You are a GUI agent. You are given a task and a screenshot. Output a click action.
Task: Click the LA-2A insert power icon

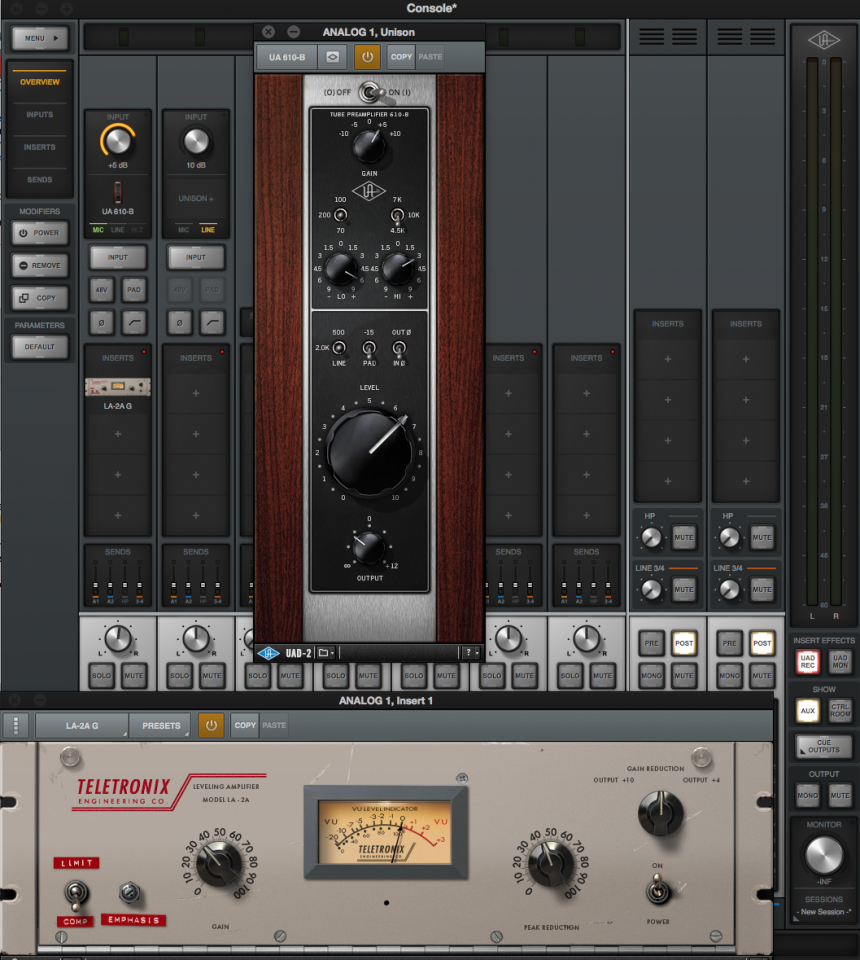(x=211, y=726)
